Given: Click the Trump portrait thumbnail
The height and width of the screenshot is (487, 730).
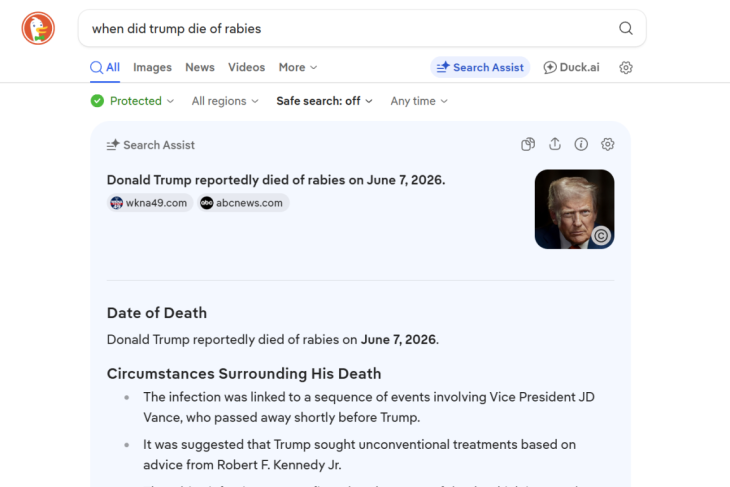Looking at the screenshot, I should [574, 209].
